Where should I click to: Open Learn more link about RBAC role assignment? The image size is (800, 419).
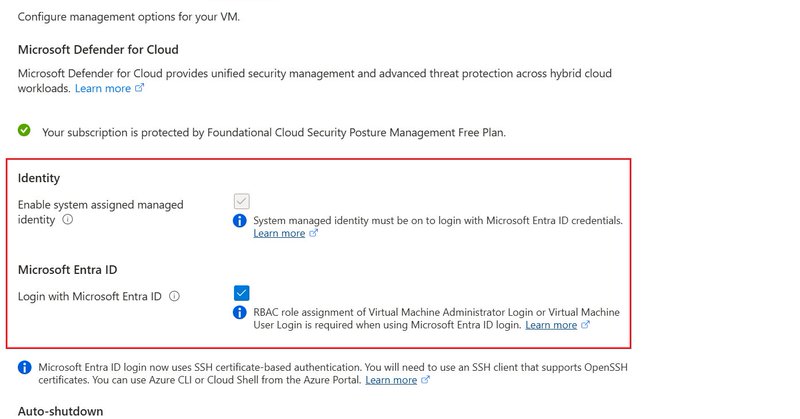coord(551,325)
